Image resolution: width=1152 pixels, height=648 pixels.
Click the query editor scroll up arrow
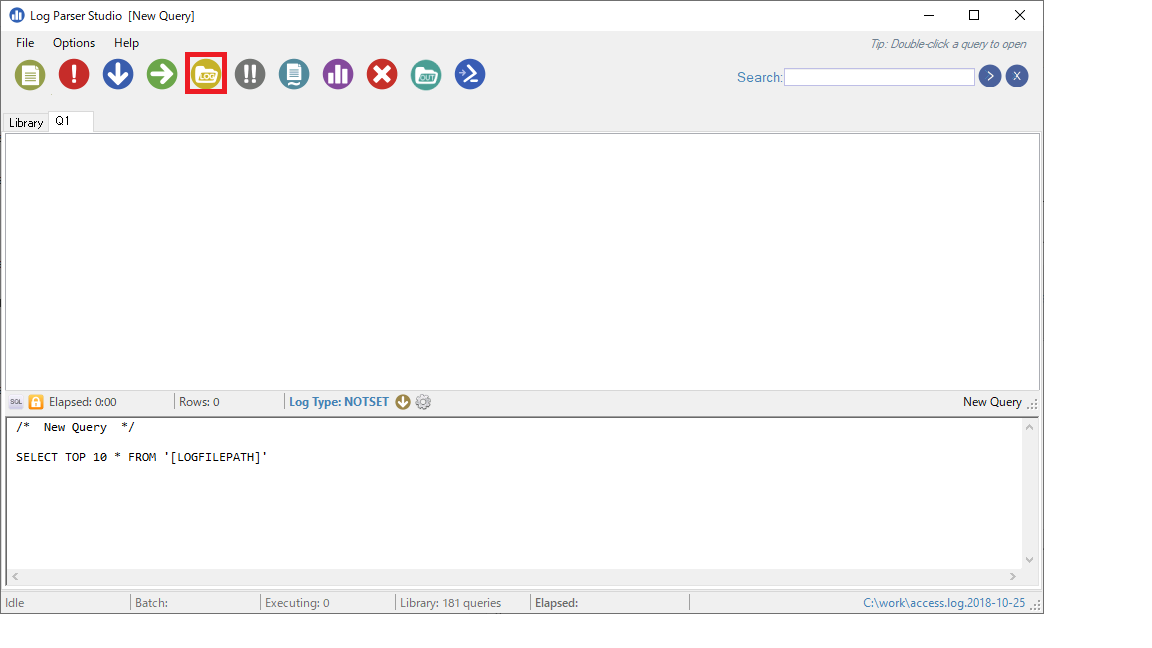click(1029, 428)
